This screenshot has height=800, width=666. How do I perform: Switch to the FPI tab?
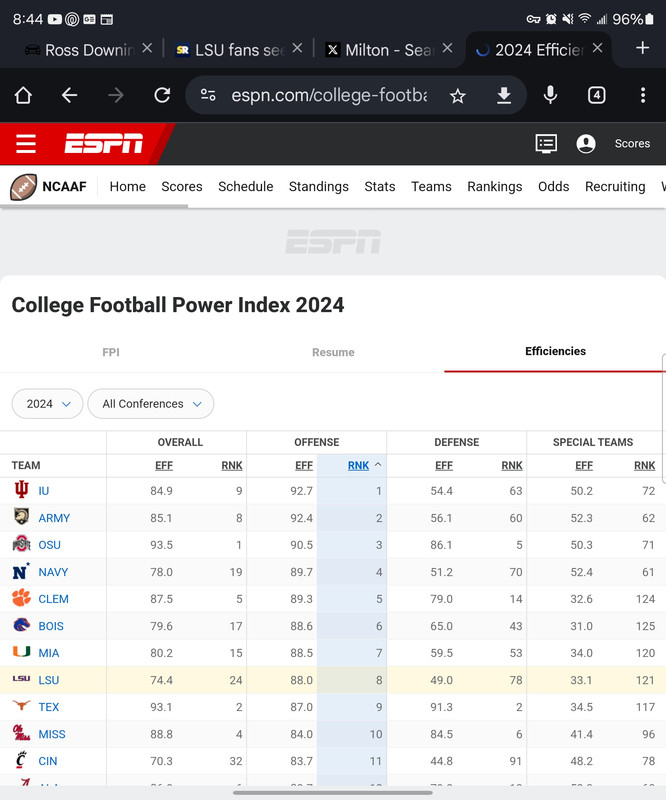click(x=111, y=352)
